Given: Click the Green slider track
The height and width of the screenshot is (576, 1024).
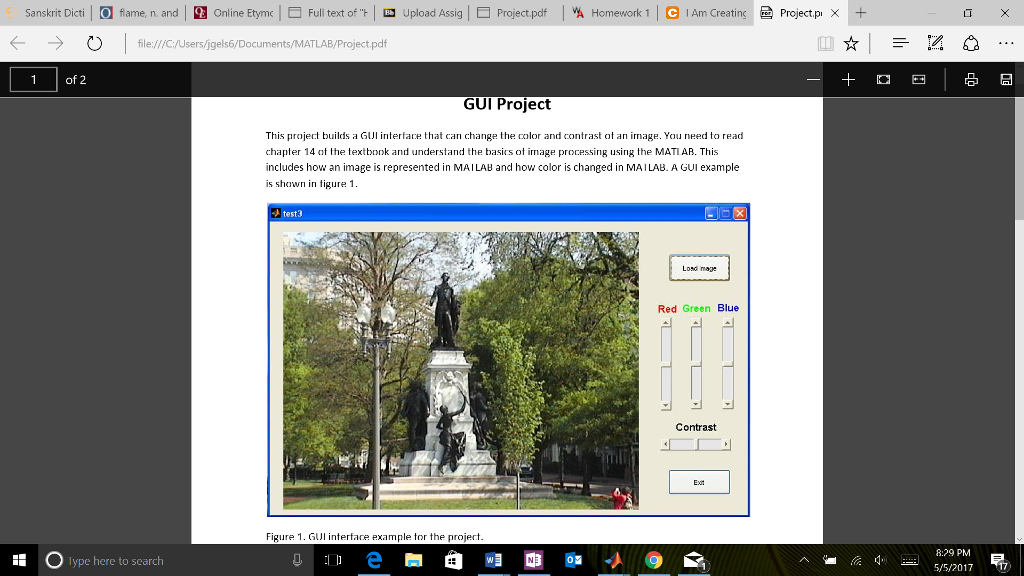Looking at the screenshot, I should click(696, 364).
